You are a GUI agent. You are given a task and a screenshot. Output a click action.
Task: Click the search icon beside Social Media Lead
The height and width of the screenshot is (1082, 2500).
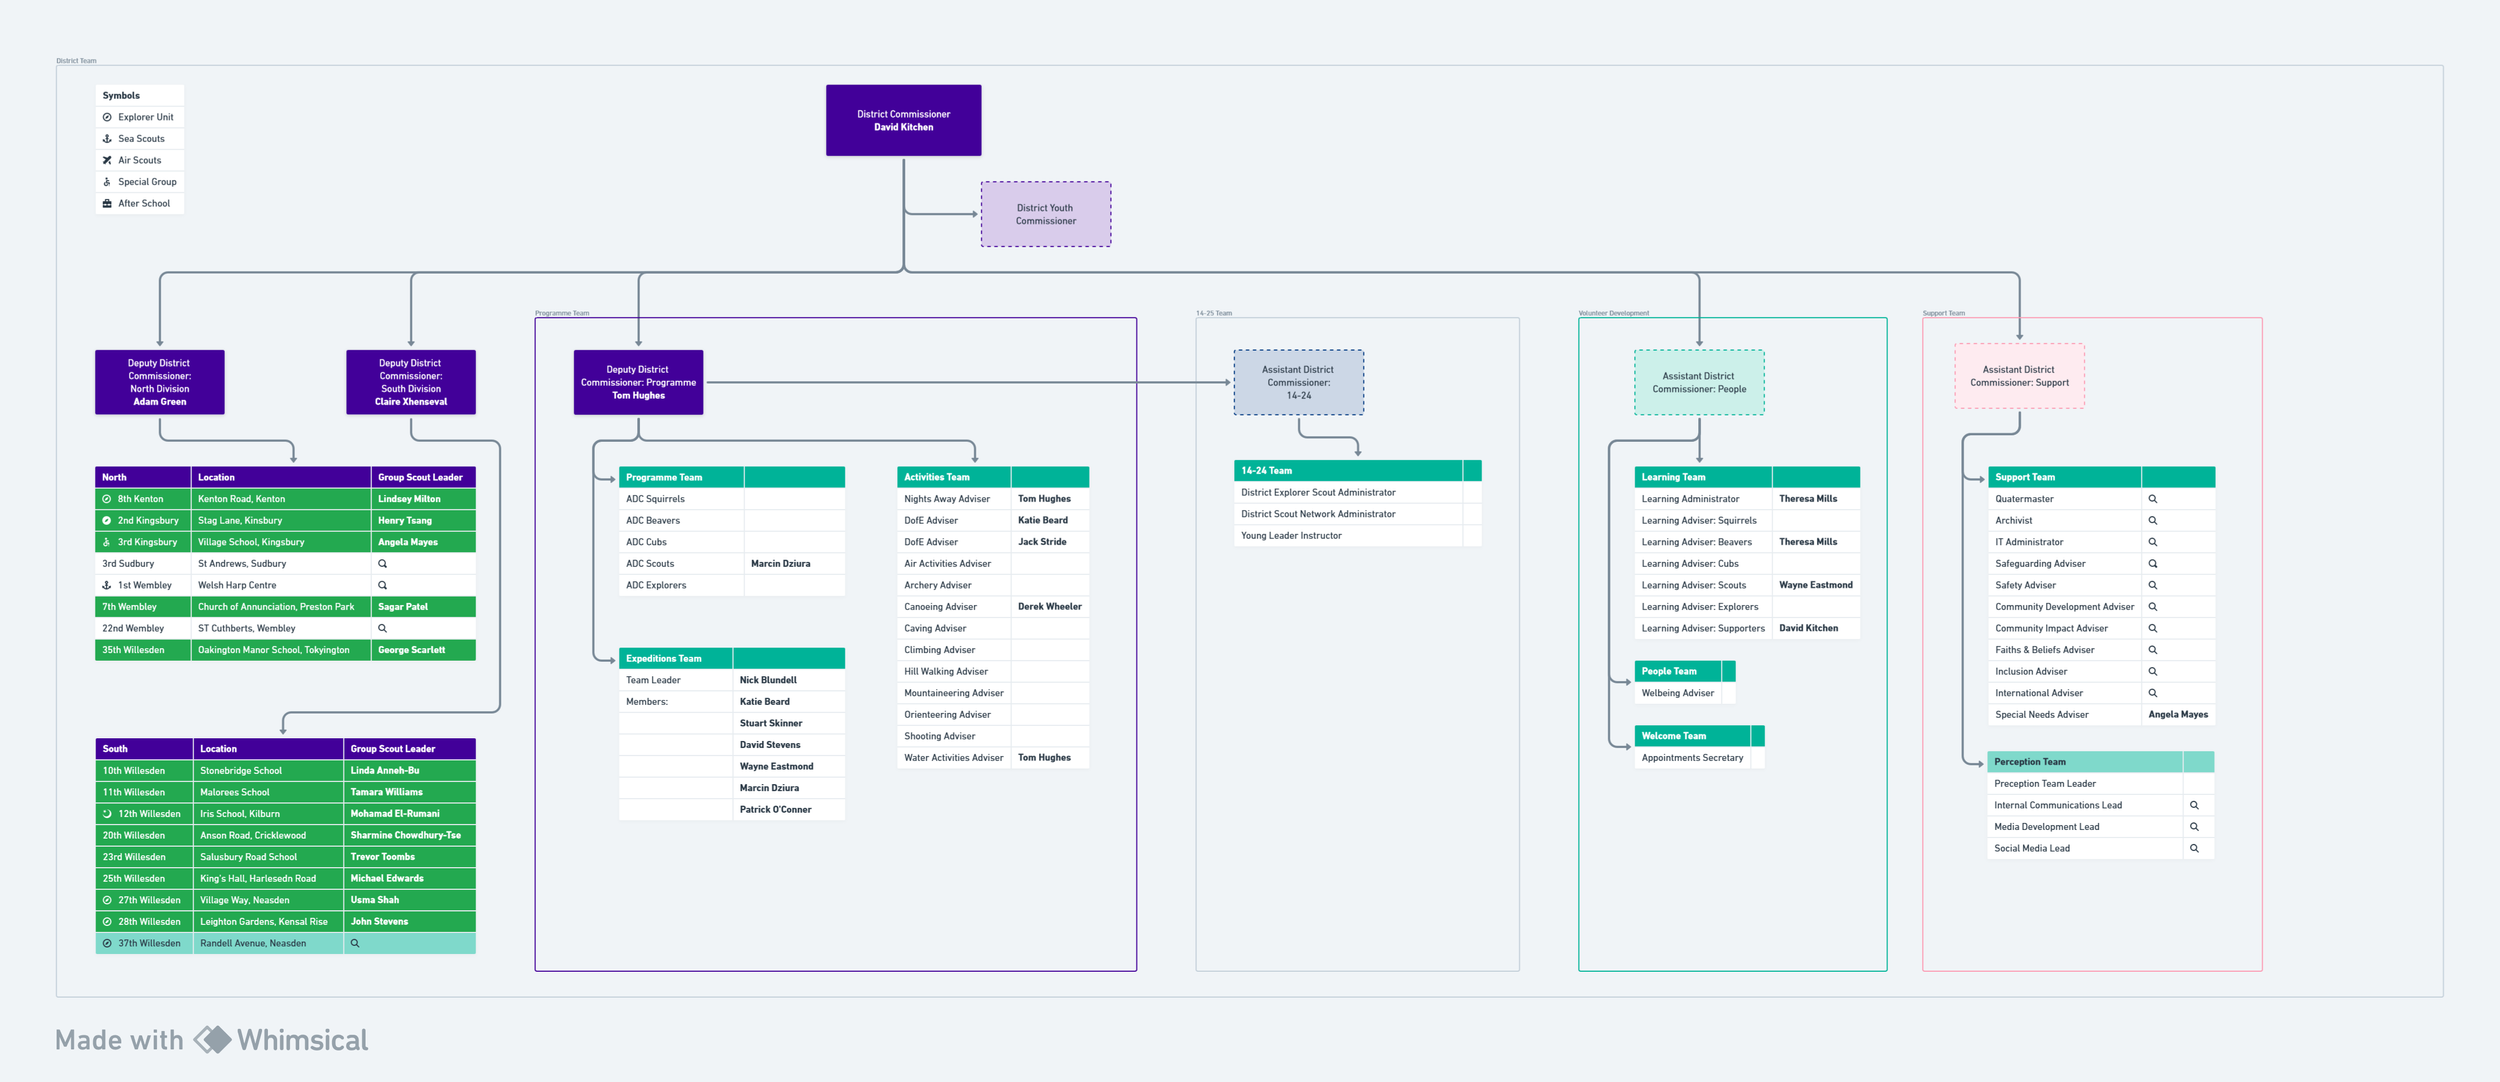click(x=2194, y=848)
